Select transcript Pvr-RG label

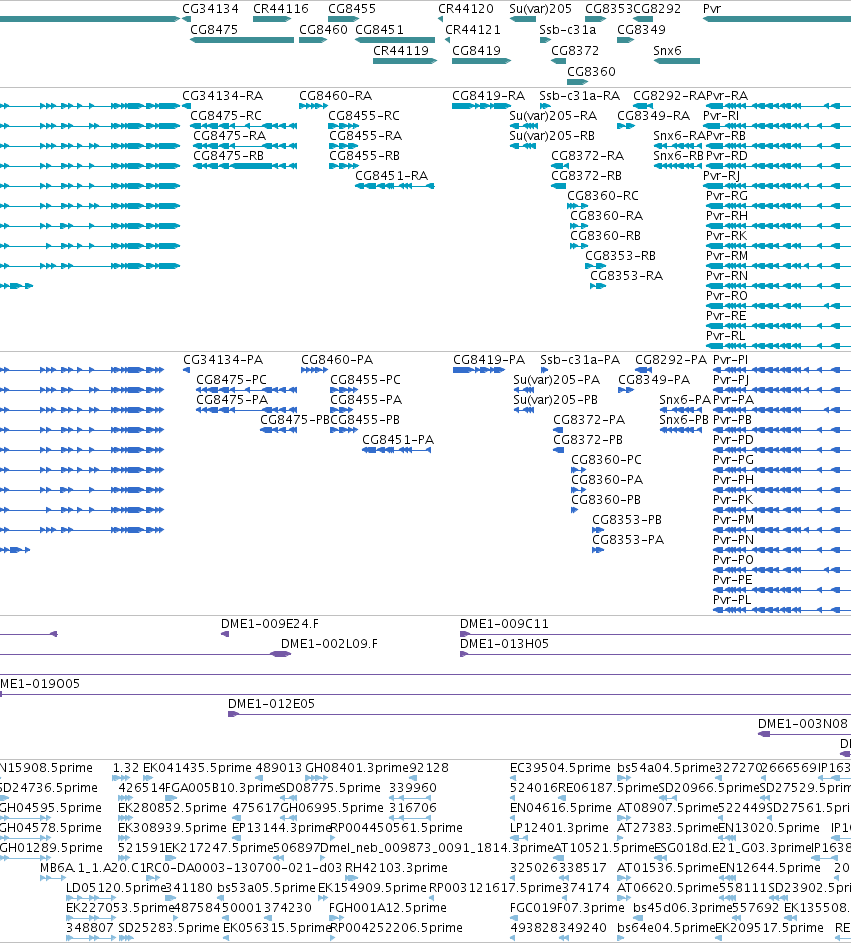click(x=727, y=196)
